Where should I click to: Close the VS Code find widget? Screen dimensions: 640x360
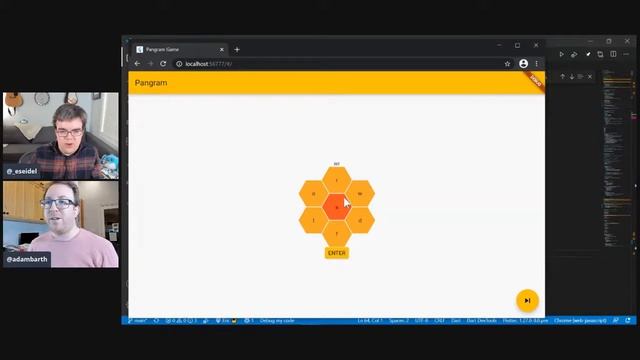[590, 77]
